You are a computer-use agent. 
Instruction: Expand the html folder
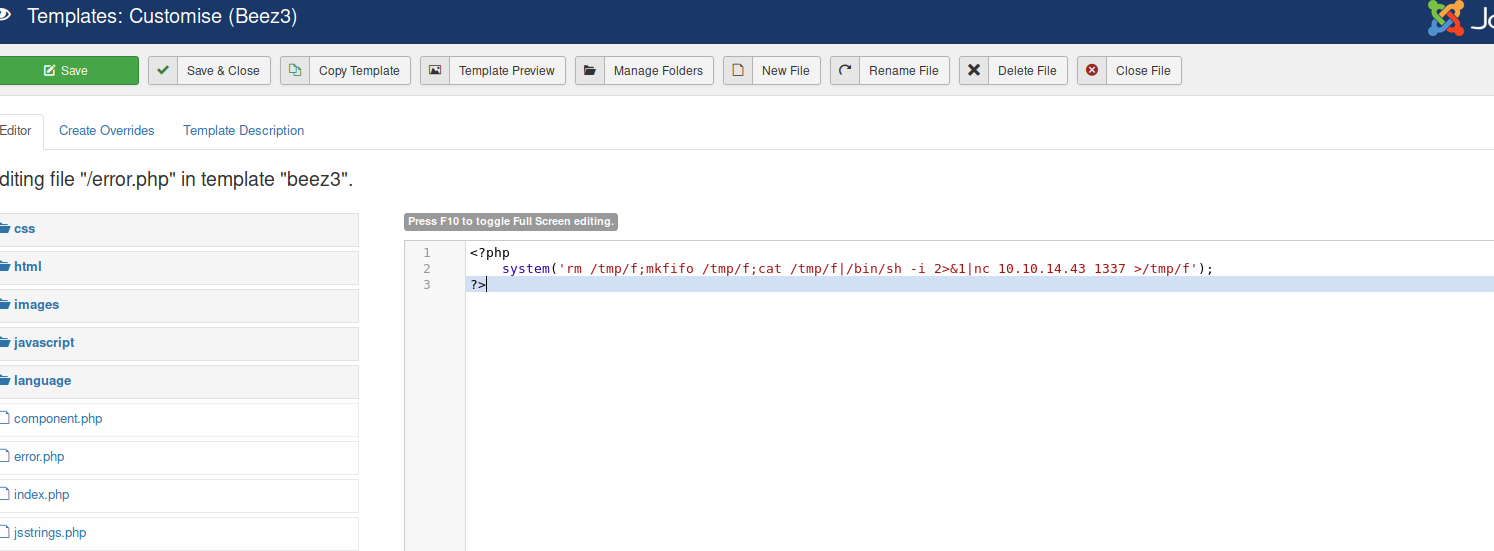(179, 267)
